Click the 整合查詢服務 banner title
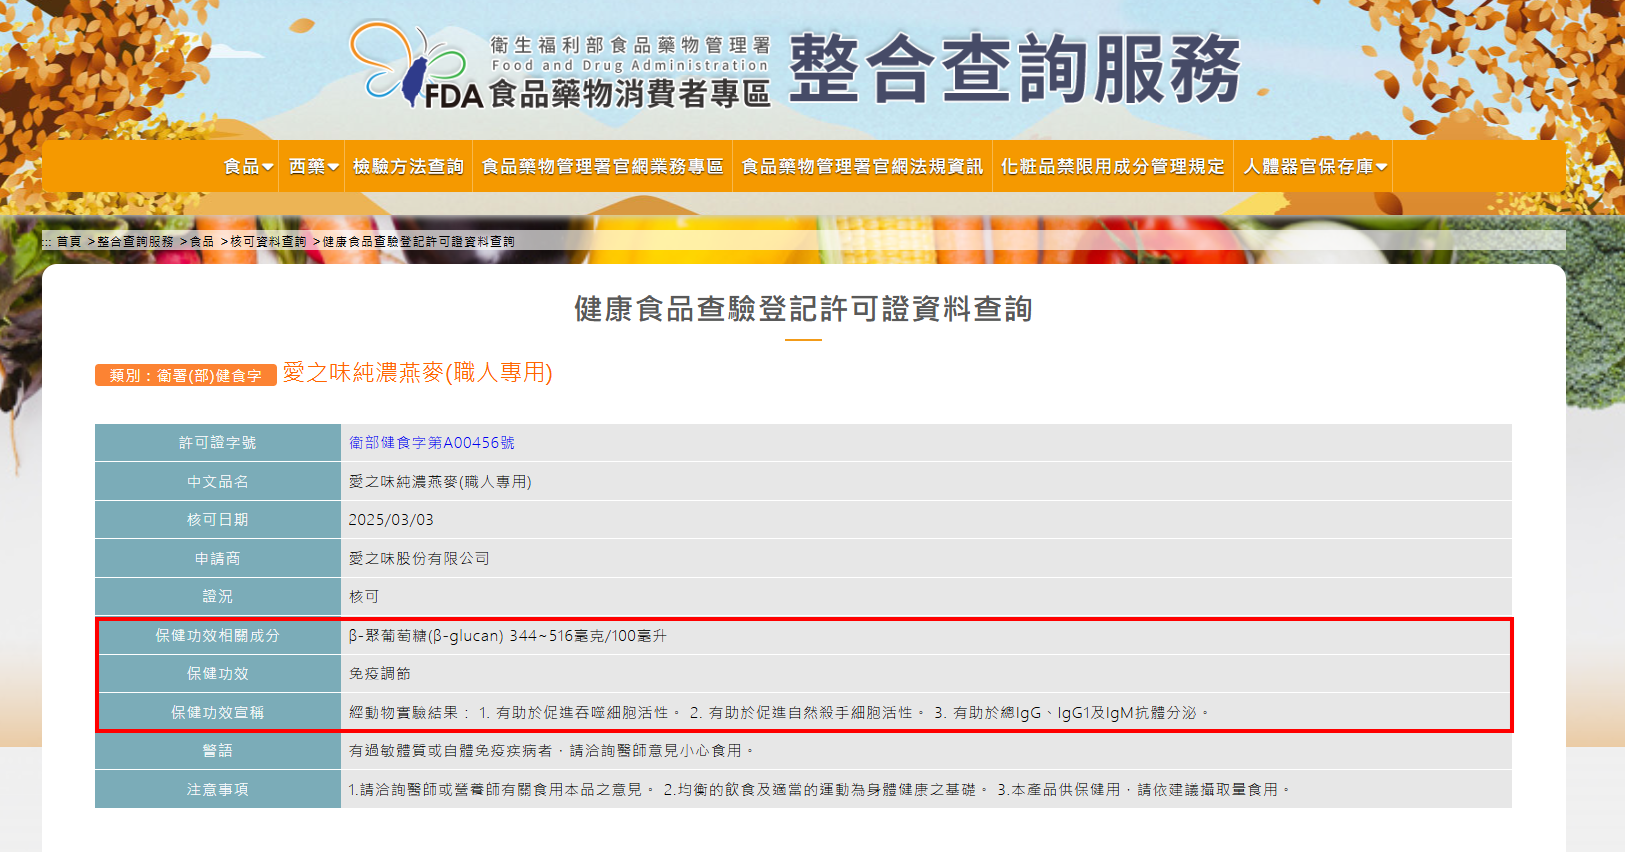 [1015, 69]
